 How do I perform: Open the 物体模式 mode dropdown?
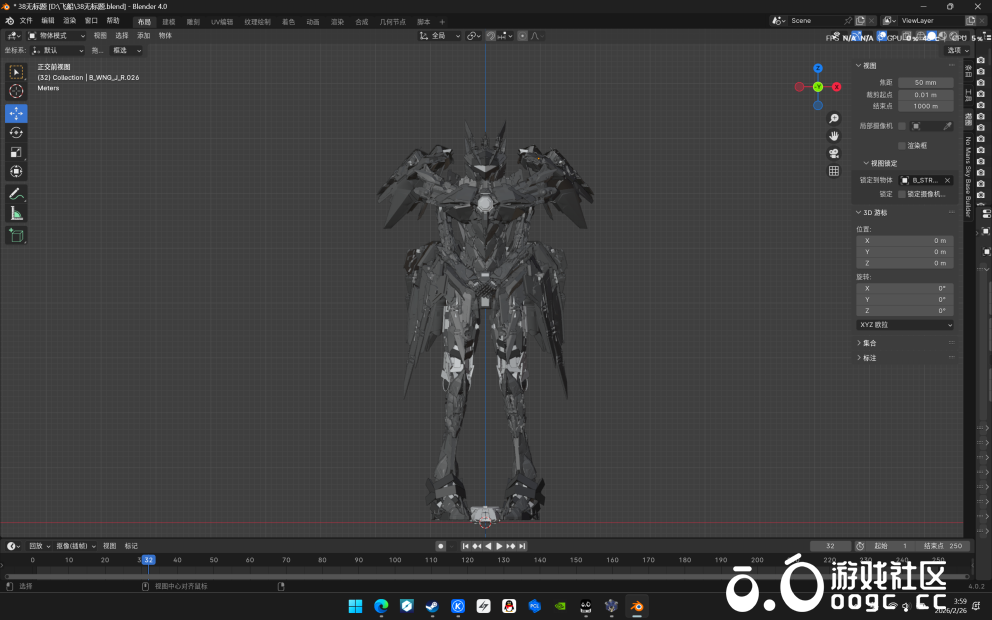click(57, 36)
